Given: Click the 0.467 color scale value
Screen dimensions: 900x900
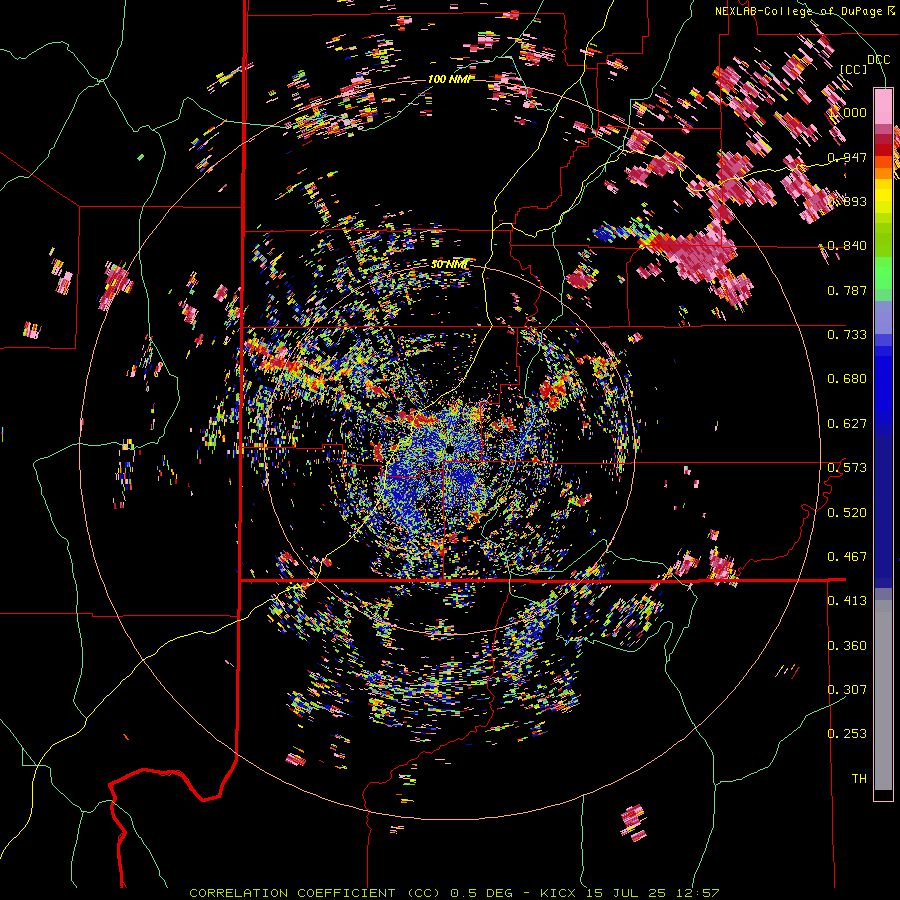Looking at the screenshot, I should 847,557.
